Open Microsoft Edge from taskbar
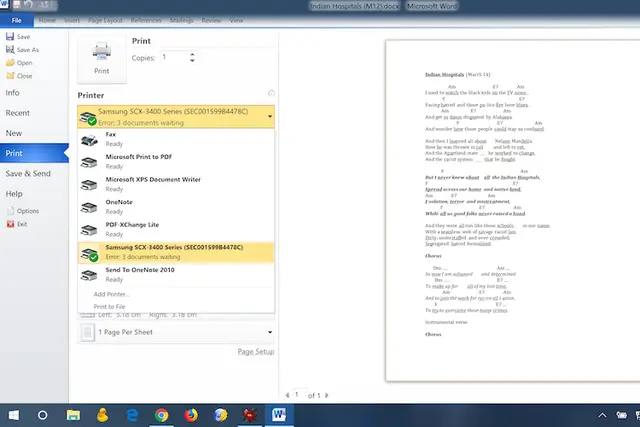640x427 pixels. coord(132,415)
